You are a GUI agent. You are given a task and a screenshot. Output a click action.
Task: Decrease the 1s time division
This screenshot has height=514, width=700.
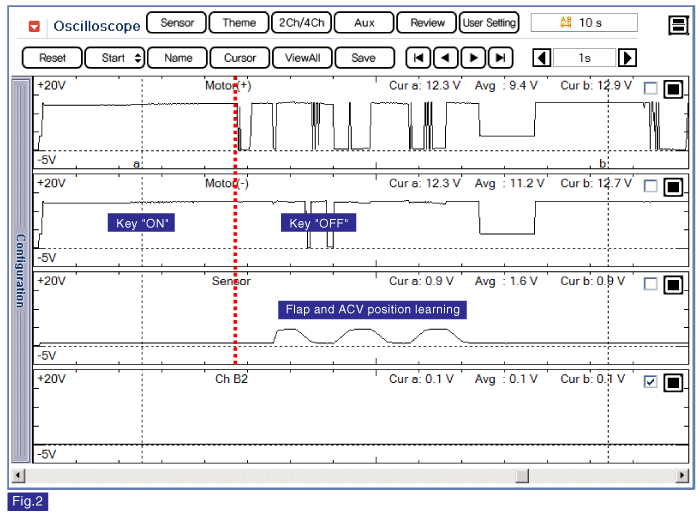[542, 58]
